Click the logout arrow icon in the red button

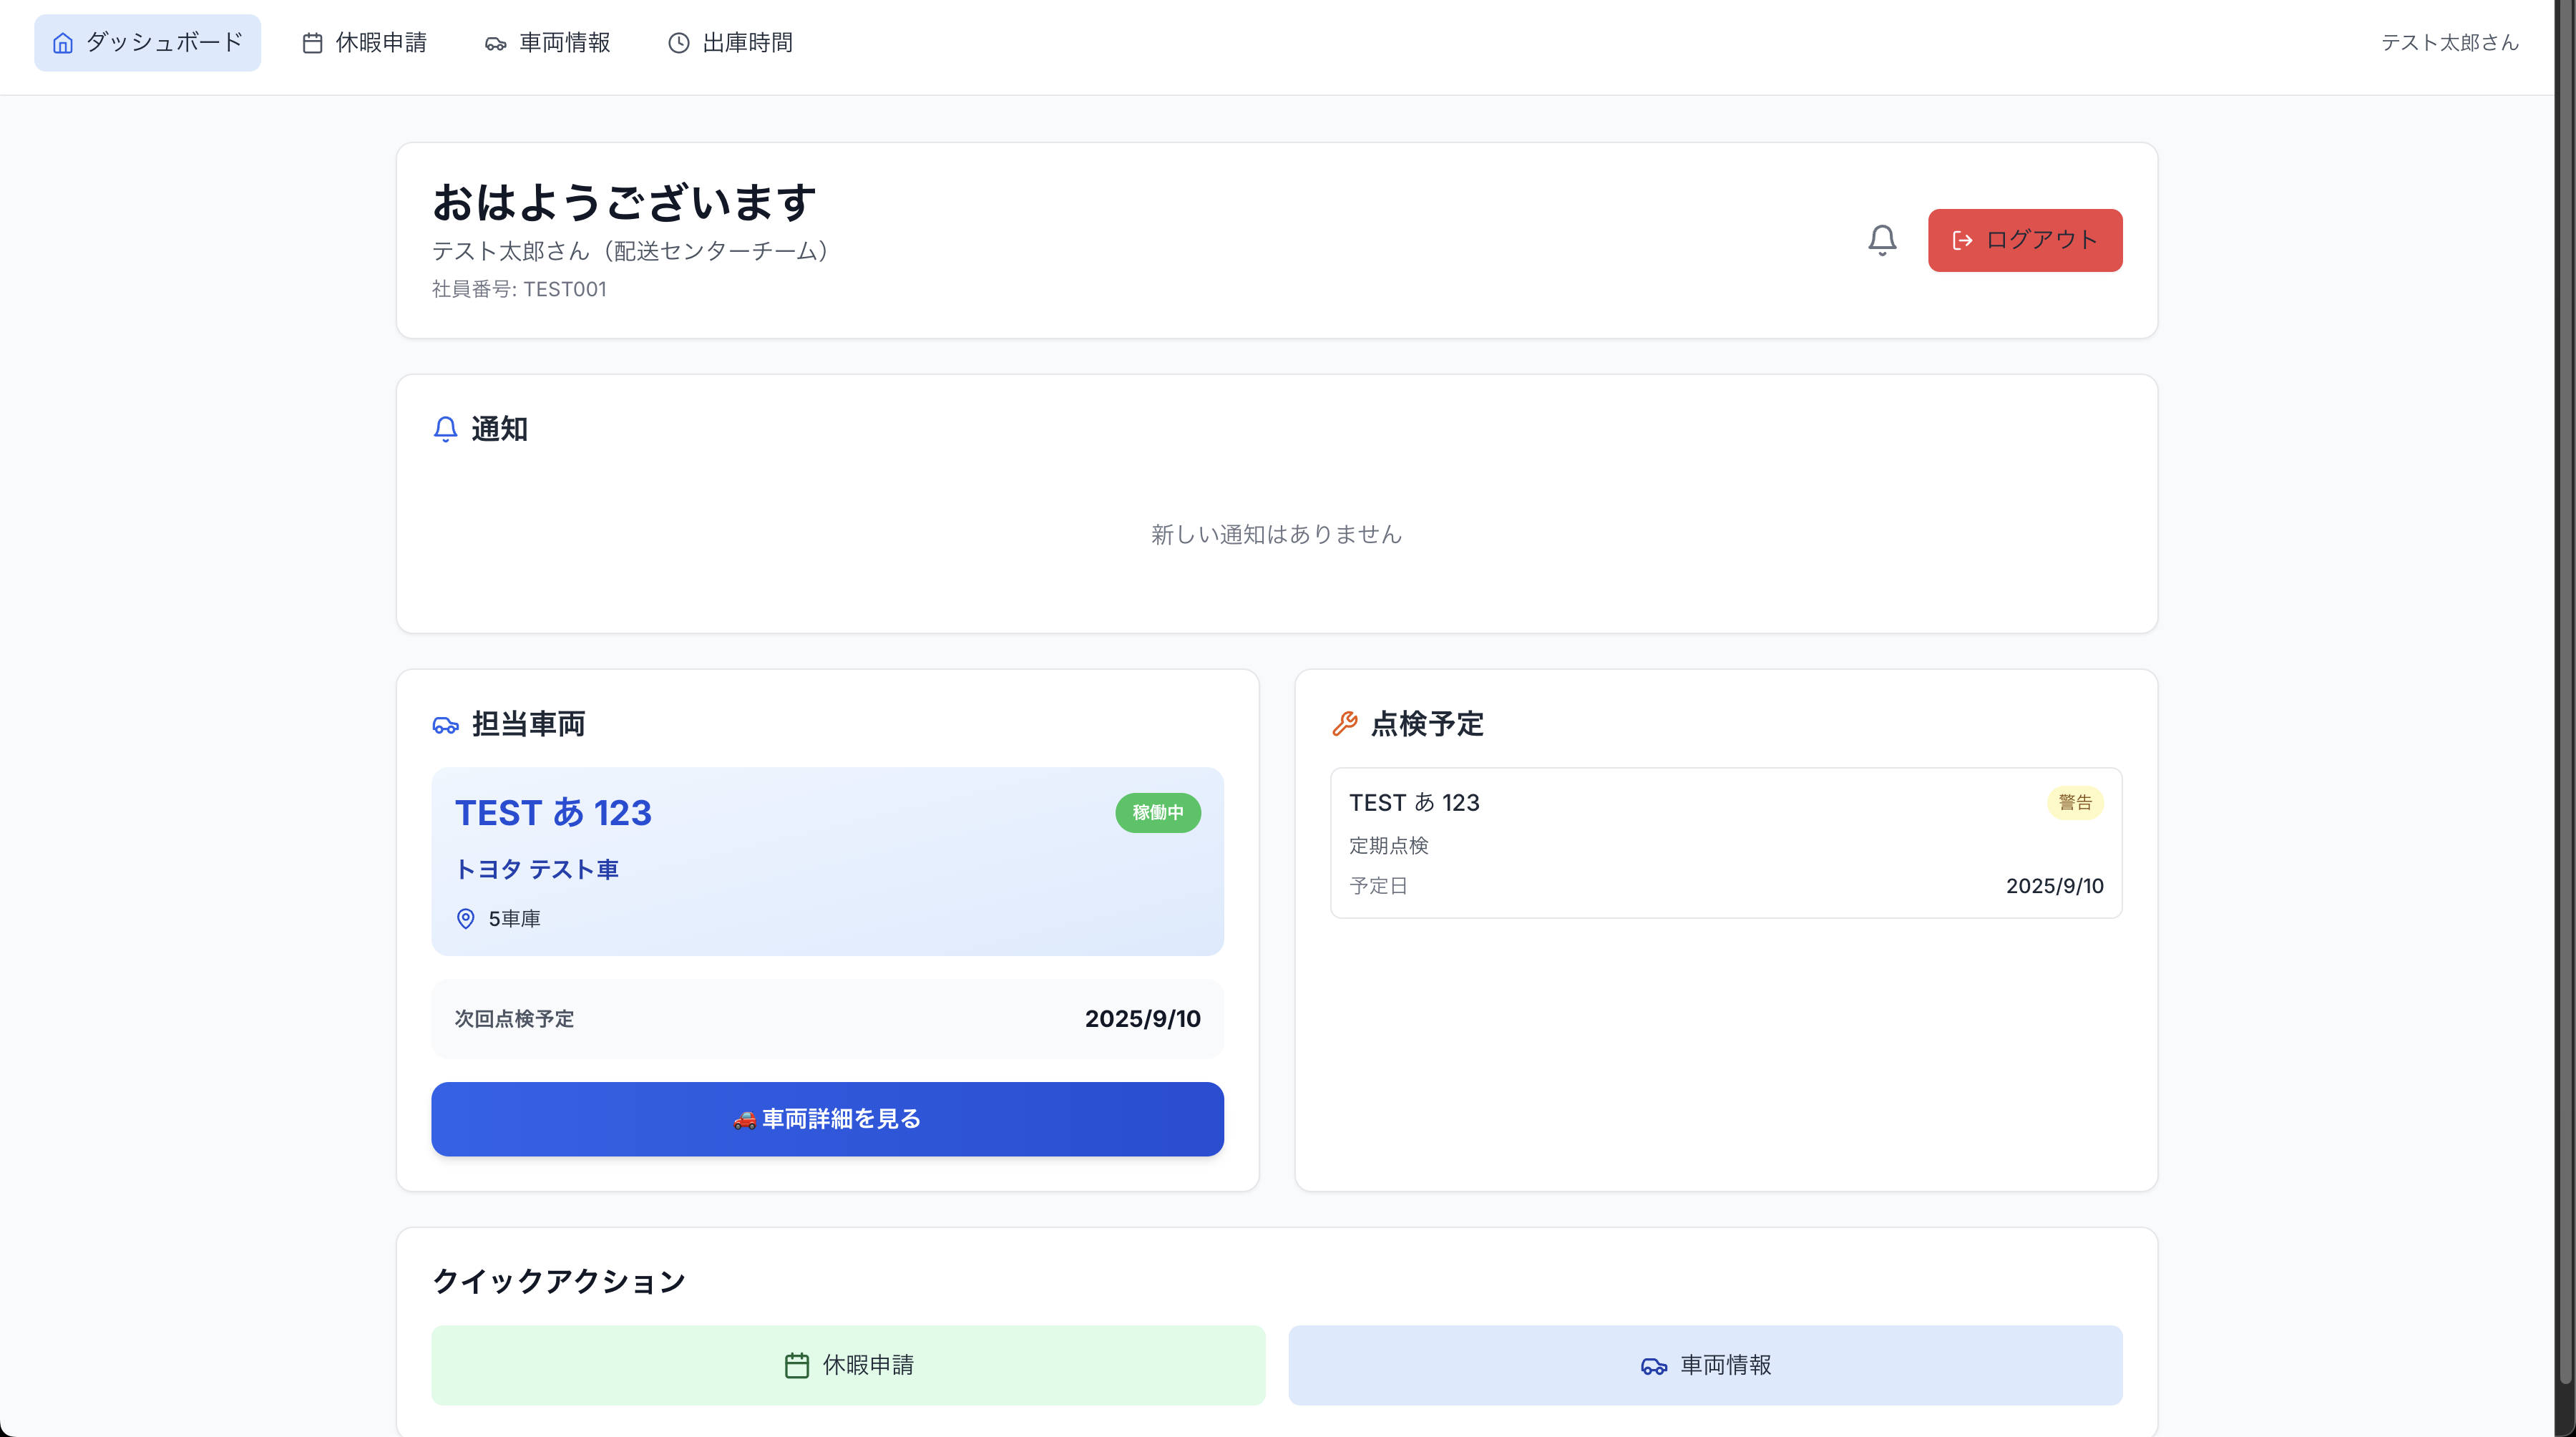[x=1962, y=240]
